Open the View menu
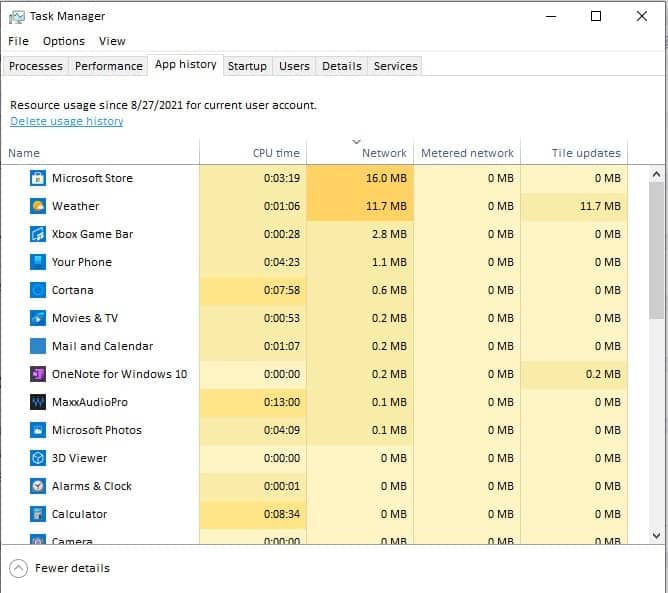 tap(112, 41)
